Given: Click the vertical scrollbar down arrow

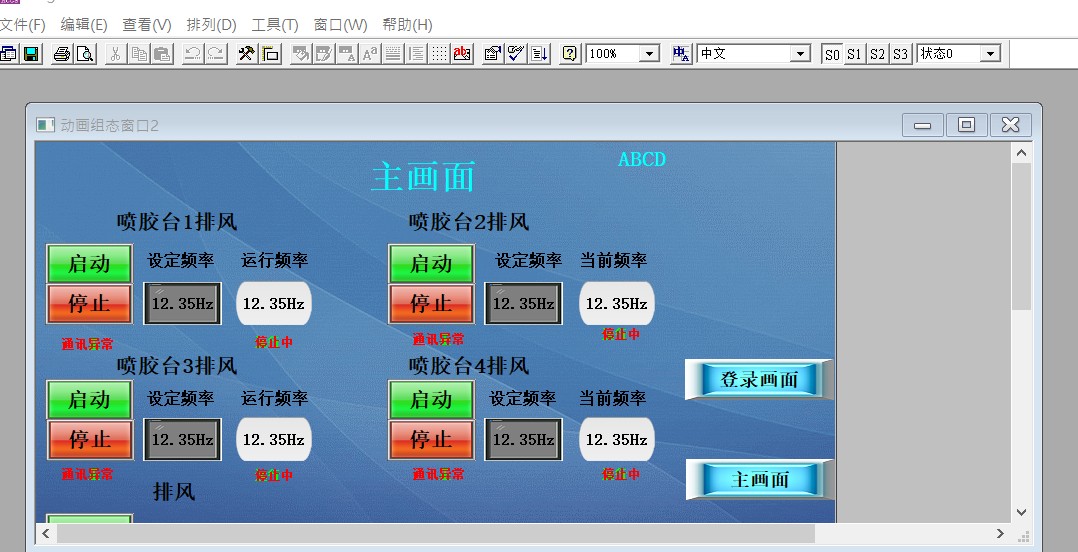Looking at the screenshot, I should tap(1021, 512).
